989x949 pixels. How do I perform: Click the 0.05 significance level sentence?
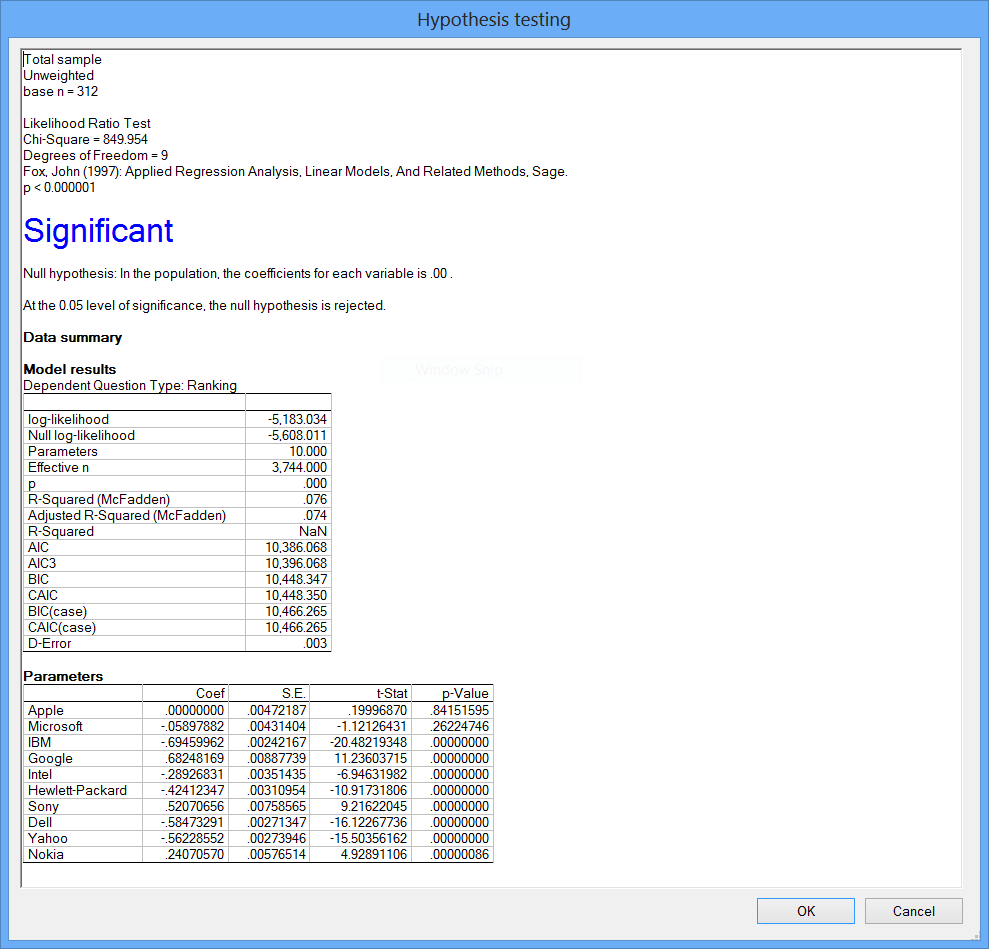(x=204, y=305)
